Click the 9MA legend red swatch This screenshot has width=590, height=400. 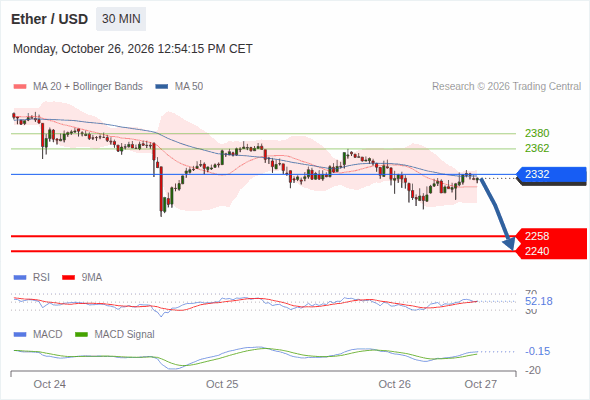click(x=68, y=278)
